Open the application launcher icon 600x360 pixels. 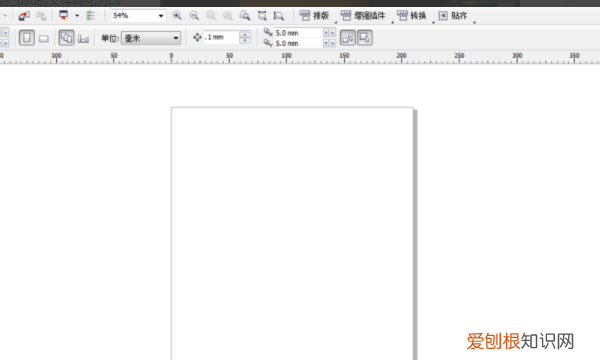(x=64, y=15)
